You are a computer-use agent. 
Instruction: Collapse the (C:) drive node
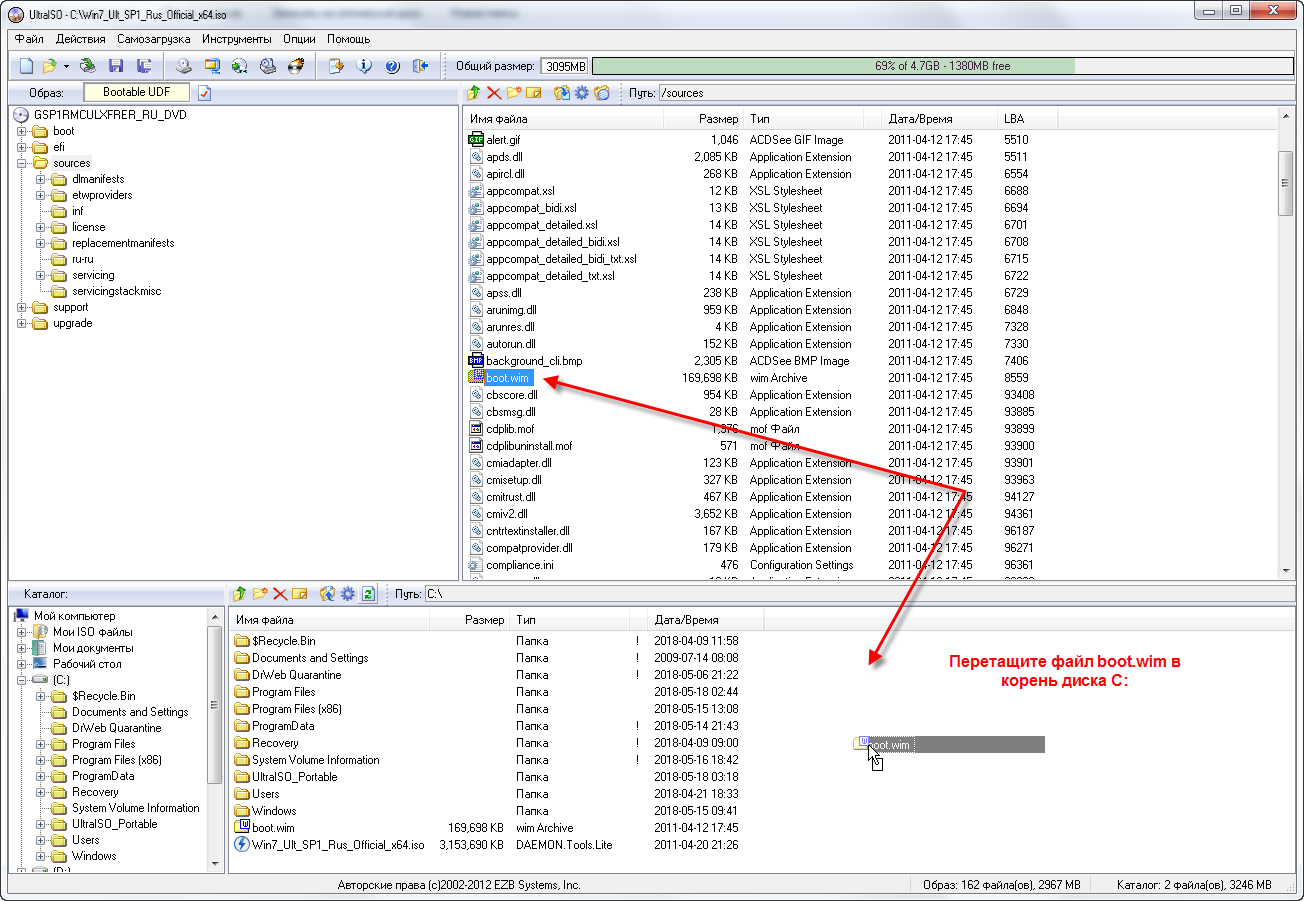click(22, 680)
